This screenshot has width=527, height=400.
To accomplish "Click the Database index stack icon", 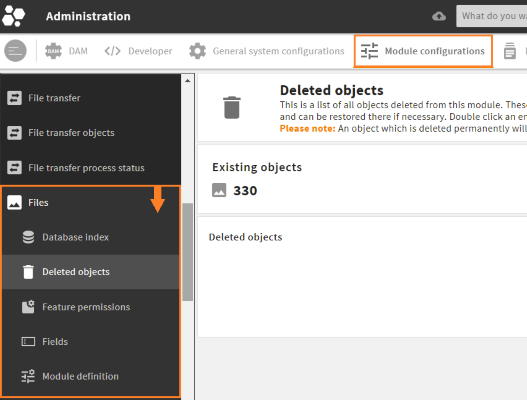I will click(28, 237).
